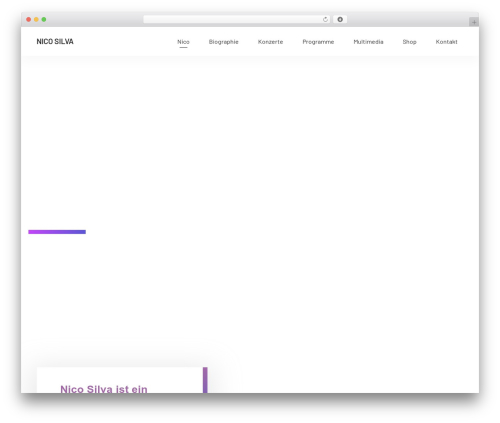Image resolution: width=500 pixels, height=423 pixels.
Task: Visit the Shop page
Action: (x=410, y=42)
